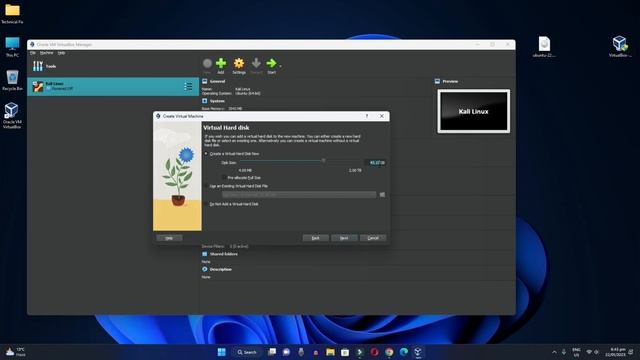
Task: Open This PC desktop icon
Action: click(12, 47)
